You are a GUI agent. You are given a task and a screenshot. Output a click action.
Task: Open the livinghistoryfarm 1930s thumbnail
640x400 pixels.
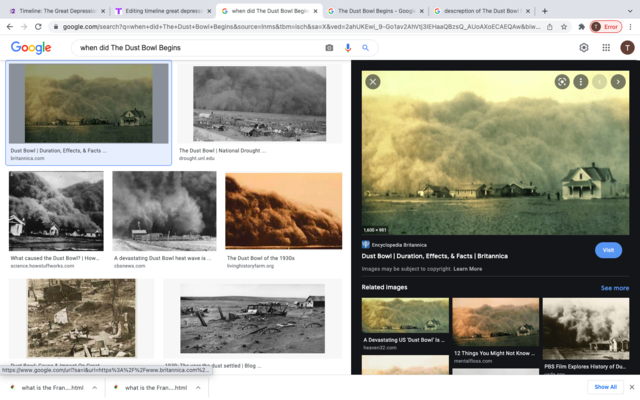pyautogui.click(x=284, y=211)
